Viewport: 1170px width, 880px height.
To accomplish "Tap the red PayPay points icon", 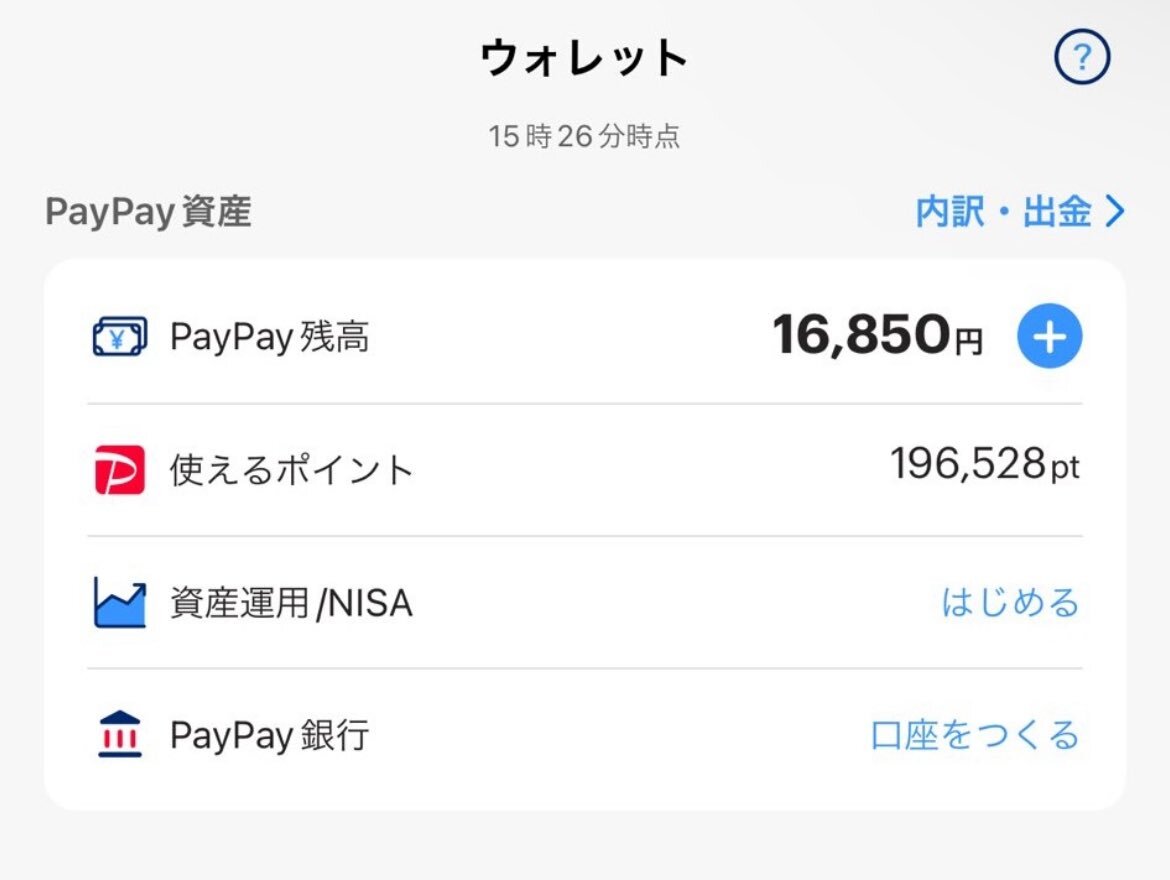I will click(x=119, y=470).
